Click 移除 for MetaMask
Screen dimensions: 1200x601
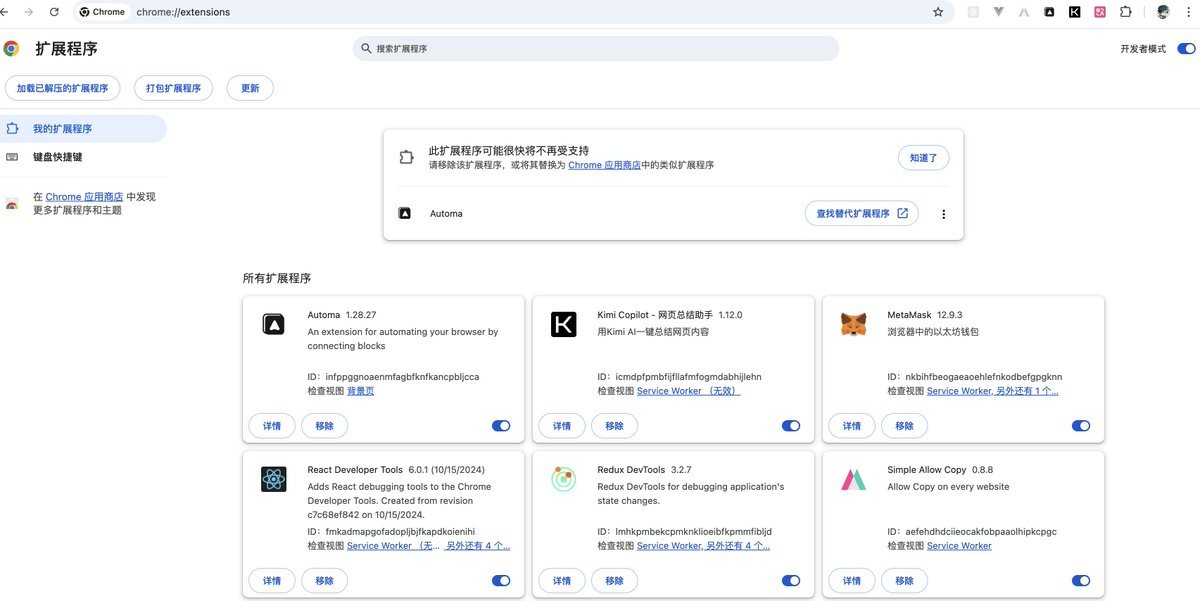pos(905,426)
